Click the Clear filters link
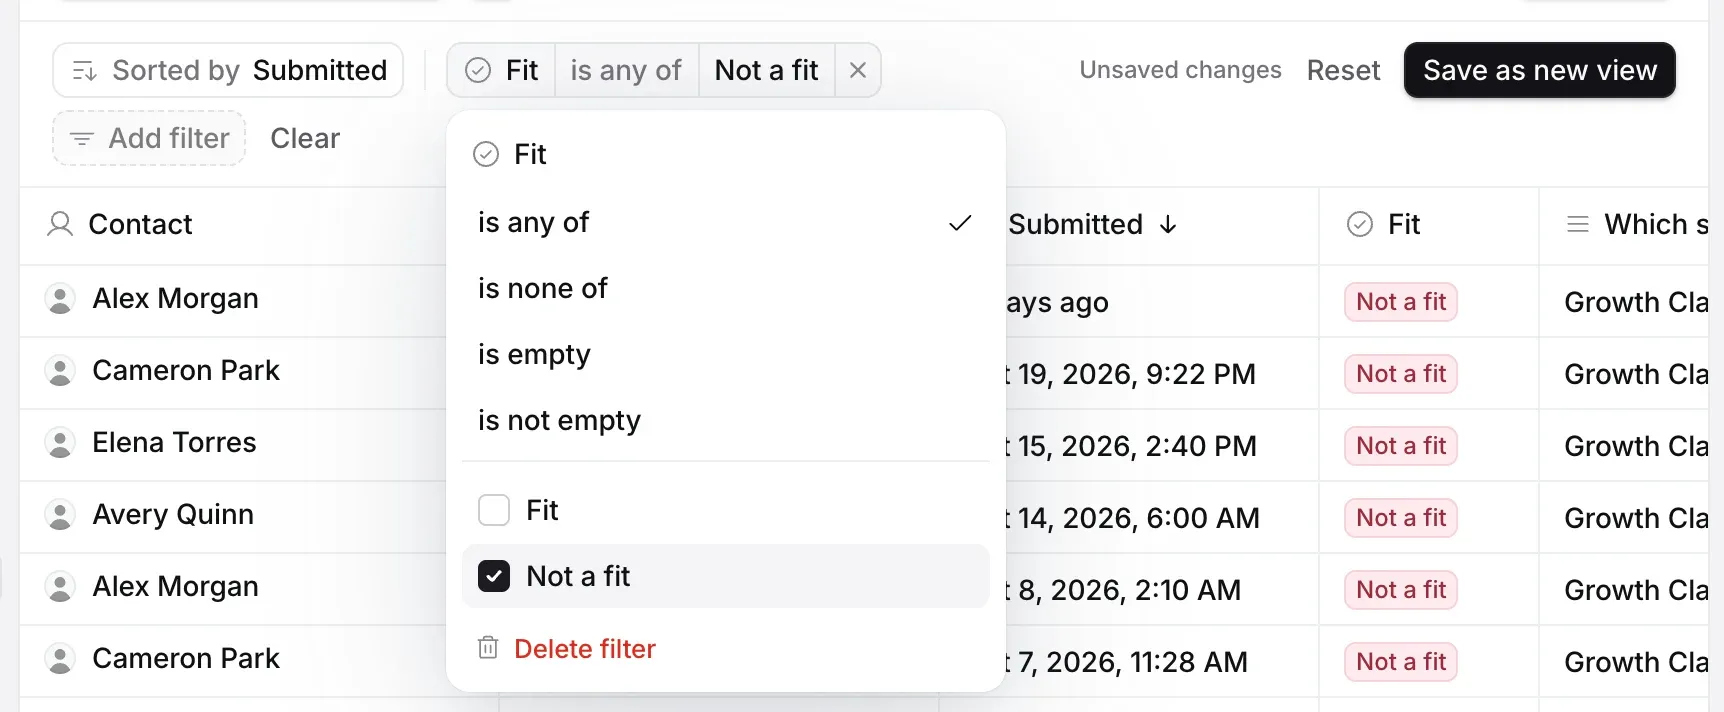This screenshot has width=1724, height=712. (x=305, y=138)
